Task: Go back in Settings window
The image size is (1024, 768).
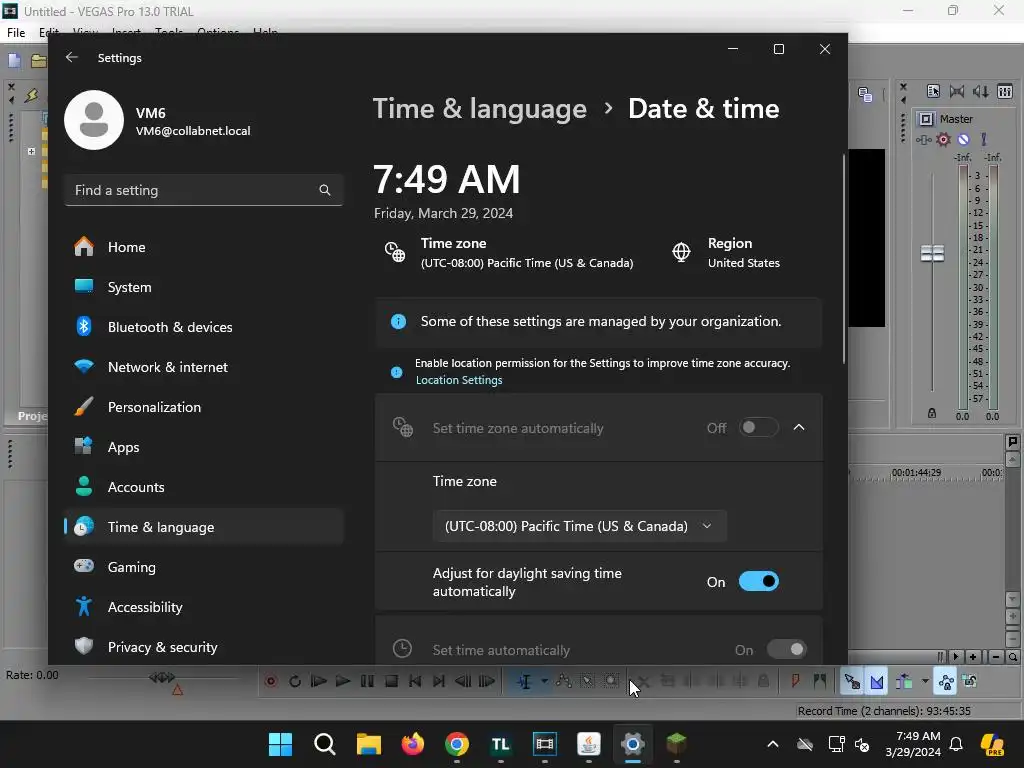Action: (72, 57)
